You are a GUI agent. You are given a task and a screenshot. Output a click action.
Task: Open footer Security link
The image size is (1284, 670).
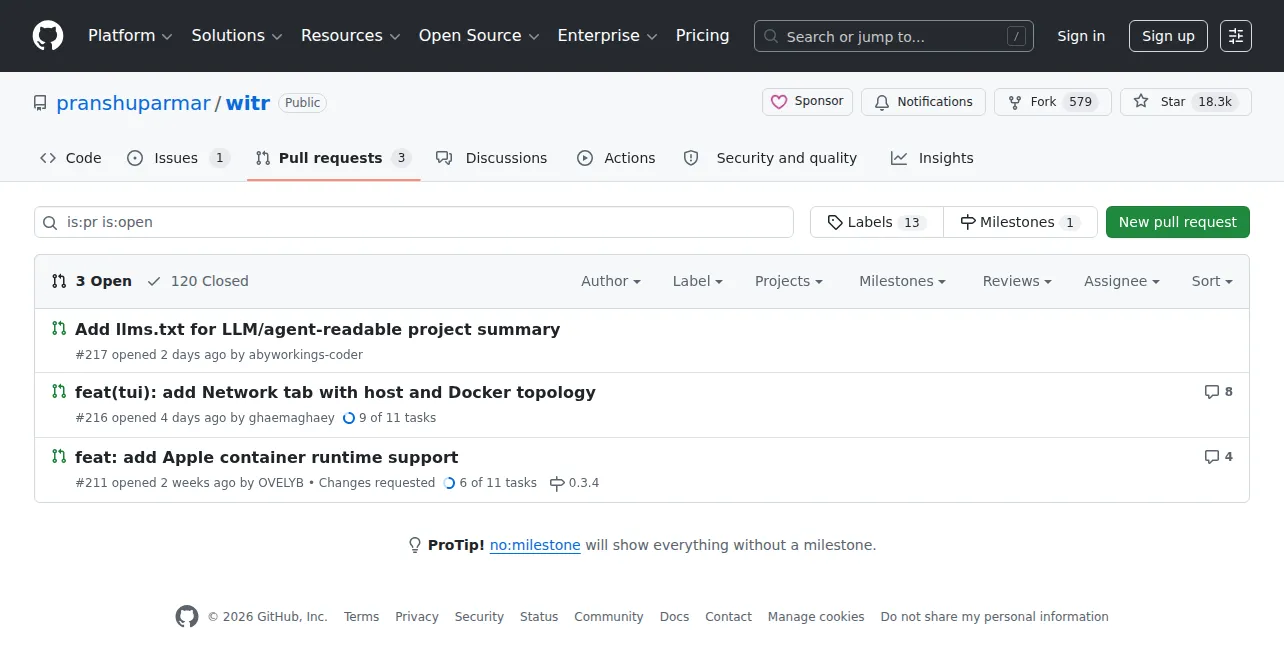point(479,617)
